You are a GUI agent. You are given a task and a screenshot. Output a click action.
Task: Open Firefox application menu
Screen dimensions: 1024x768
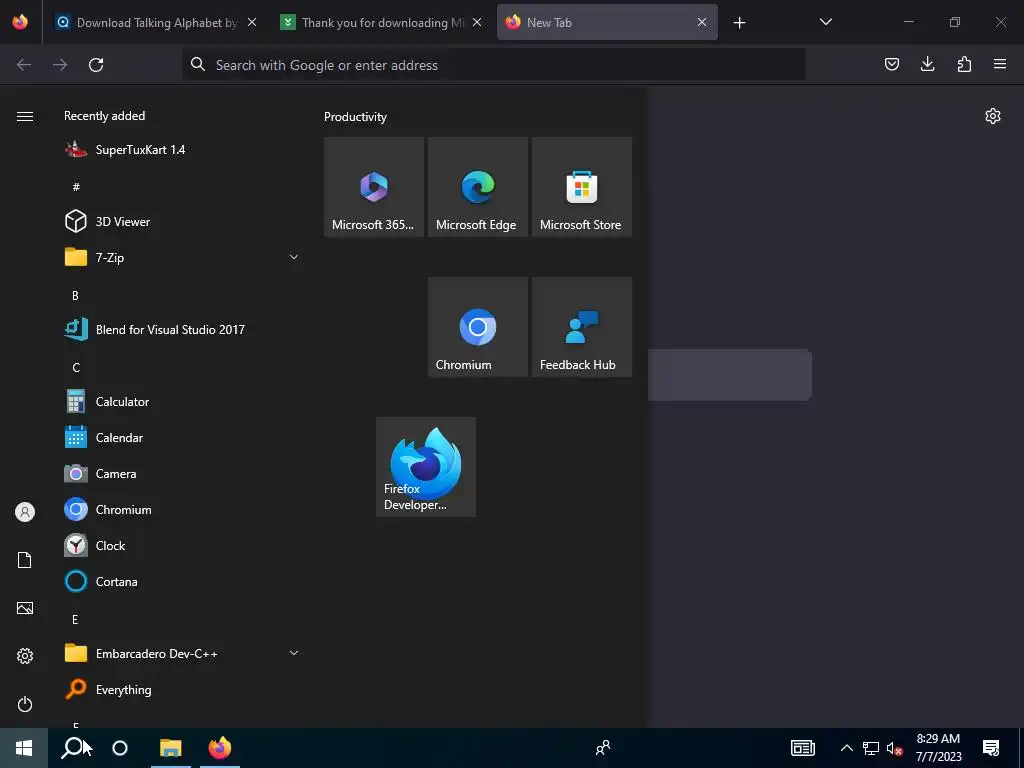point(999,64)
